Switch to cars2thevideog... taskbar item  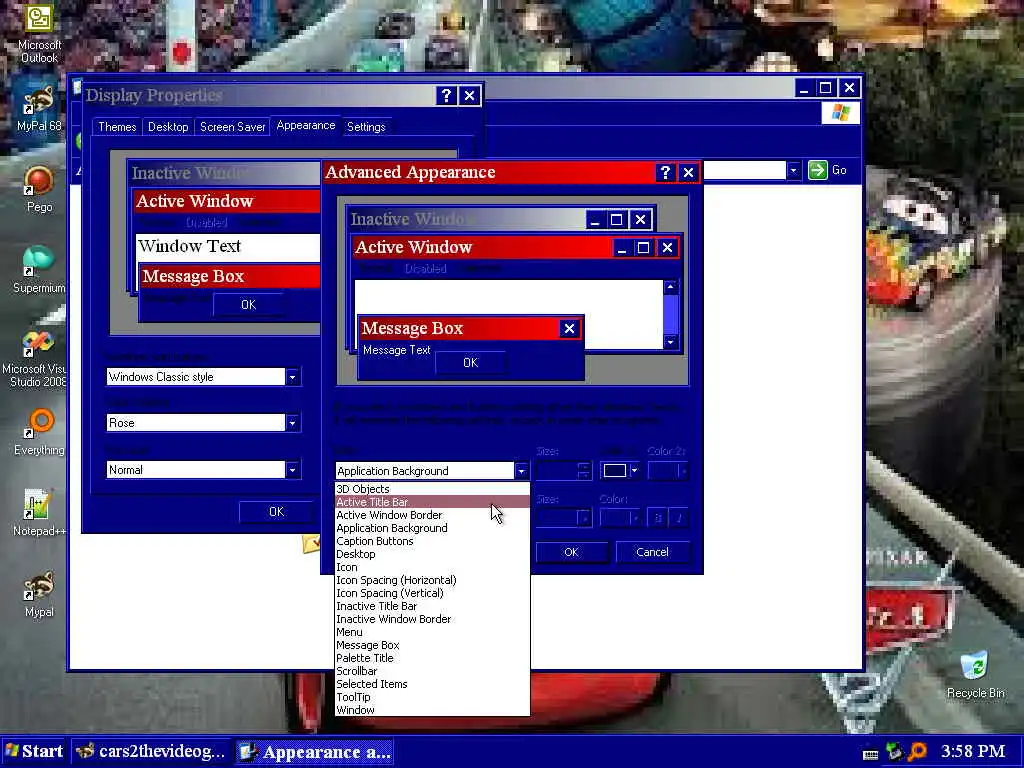152,752
